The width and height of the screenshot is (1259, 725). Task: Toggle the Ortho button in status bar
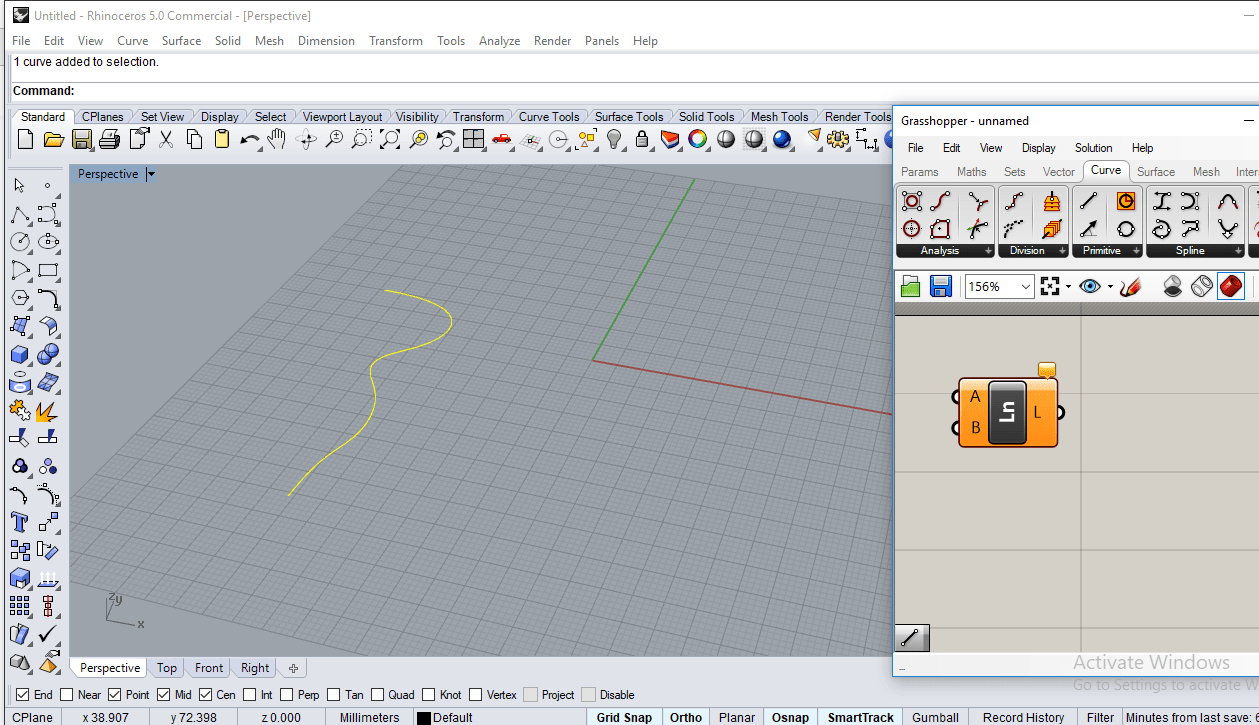pos(686,717)
